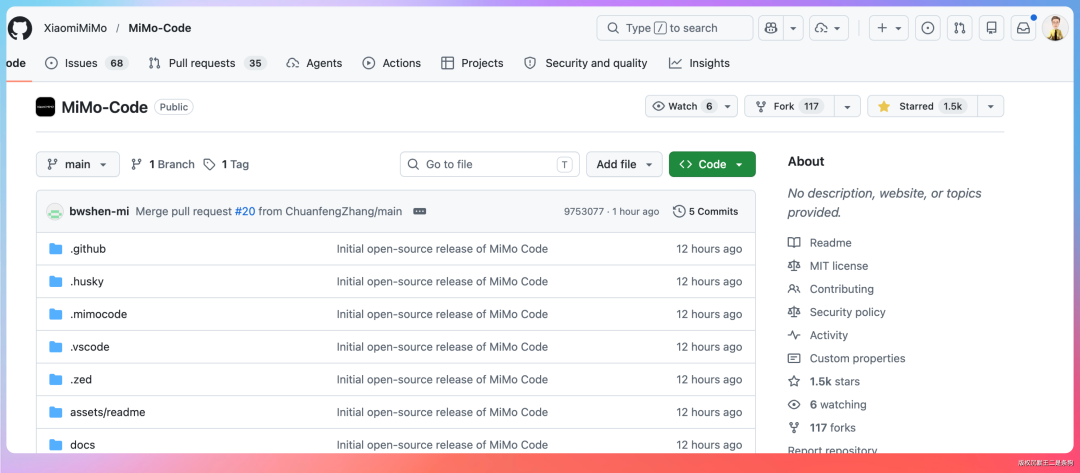Switch to the Agents tab
Screen dimensions: 1080x473
(314, 63)
